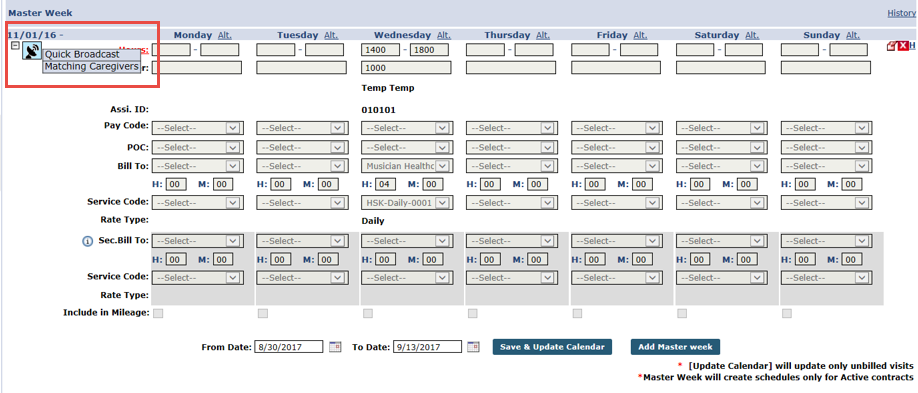918x393 pixels.
Task: Choose Quick Broadcast from popup menu
Action: pyautogui.click(x=91, y=54)
